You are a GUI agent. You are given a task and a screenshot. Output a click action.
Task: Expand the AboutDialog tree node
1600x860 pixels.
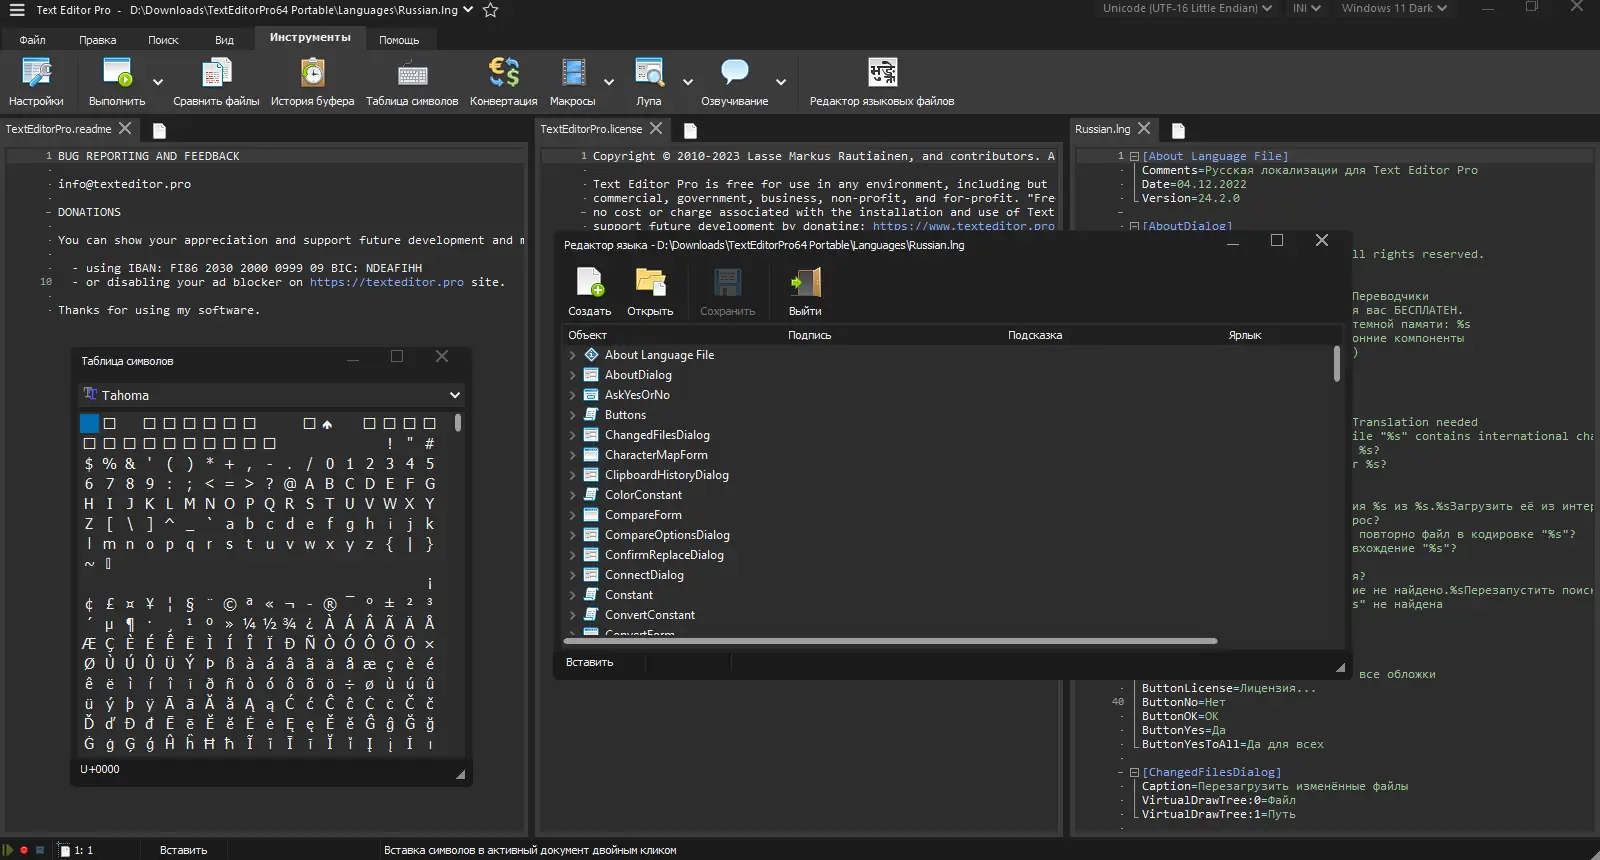coord(573,375)
